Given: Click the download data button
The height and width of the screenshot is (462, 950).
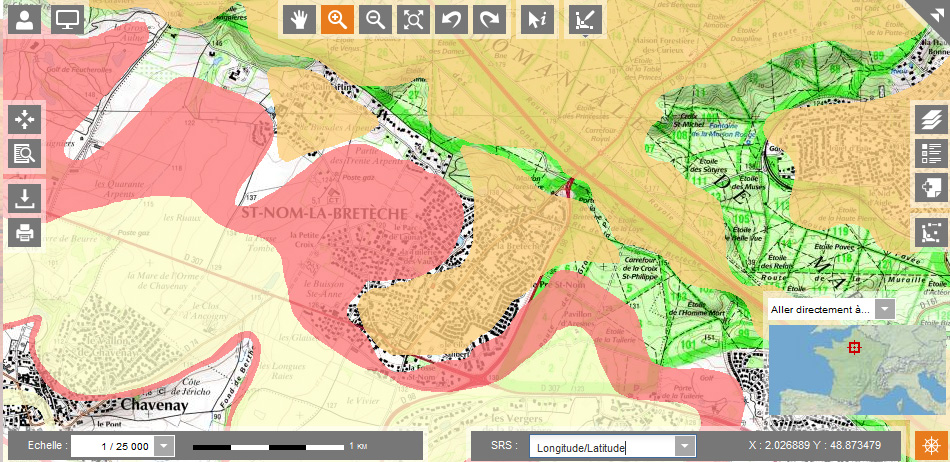Looking at the screenshot, I should click(x=24, y=198).
